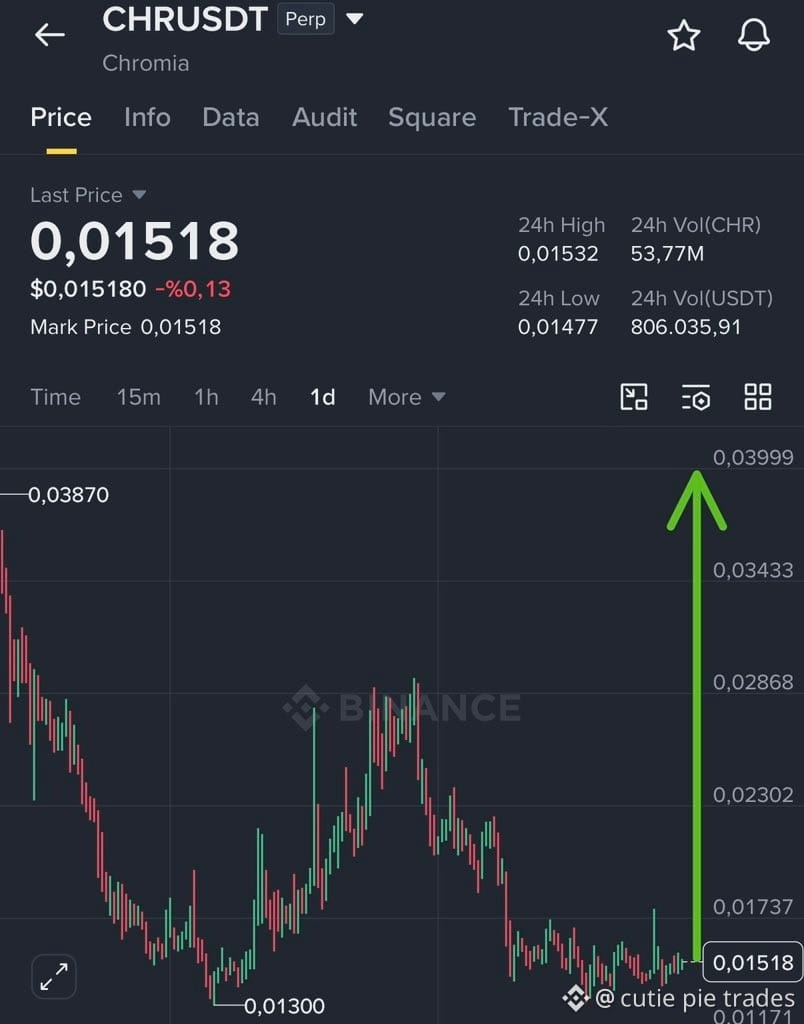Click the 24h High value 0,01532
The image size is (804, 1024).
(558, 253)
